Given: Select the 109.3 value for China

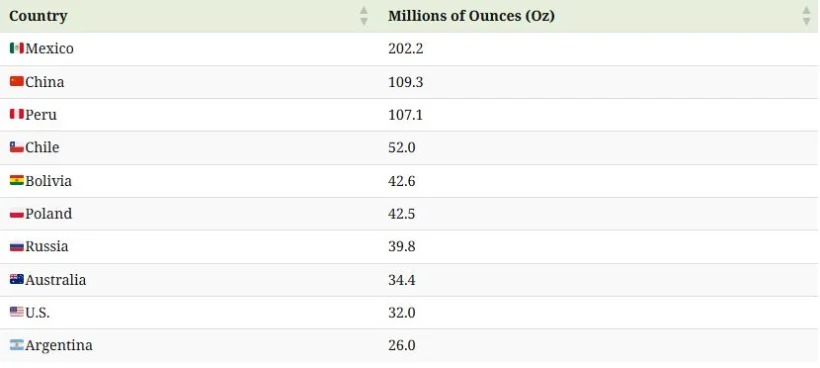Looking at the screenshot, I should point(405,82).
